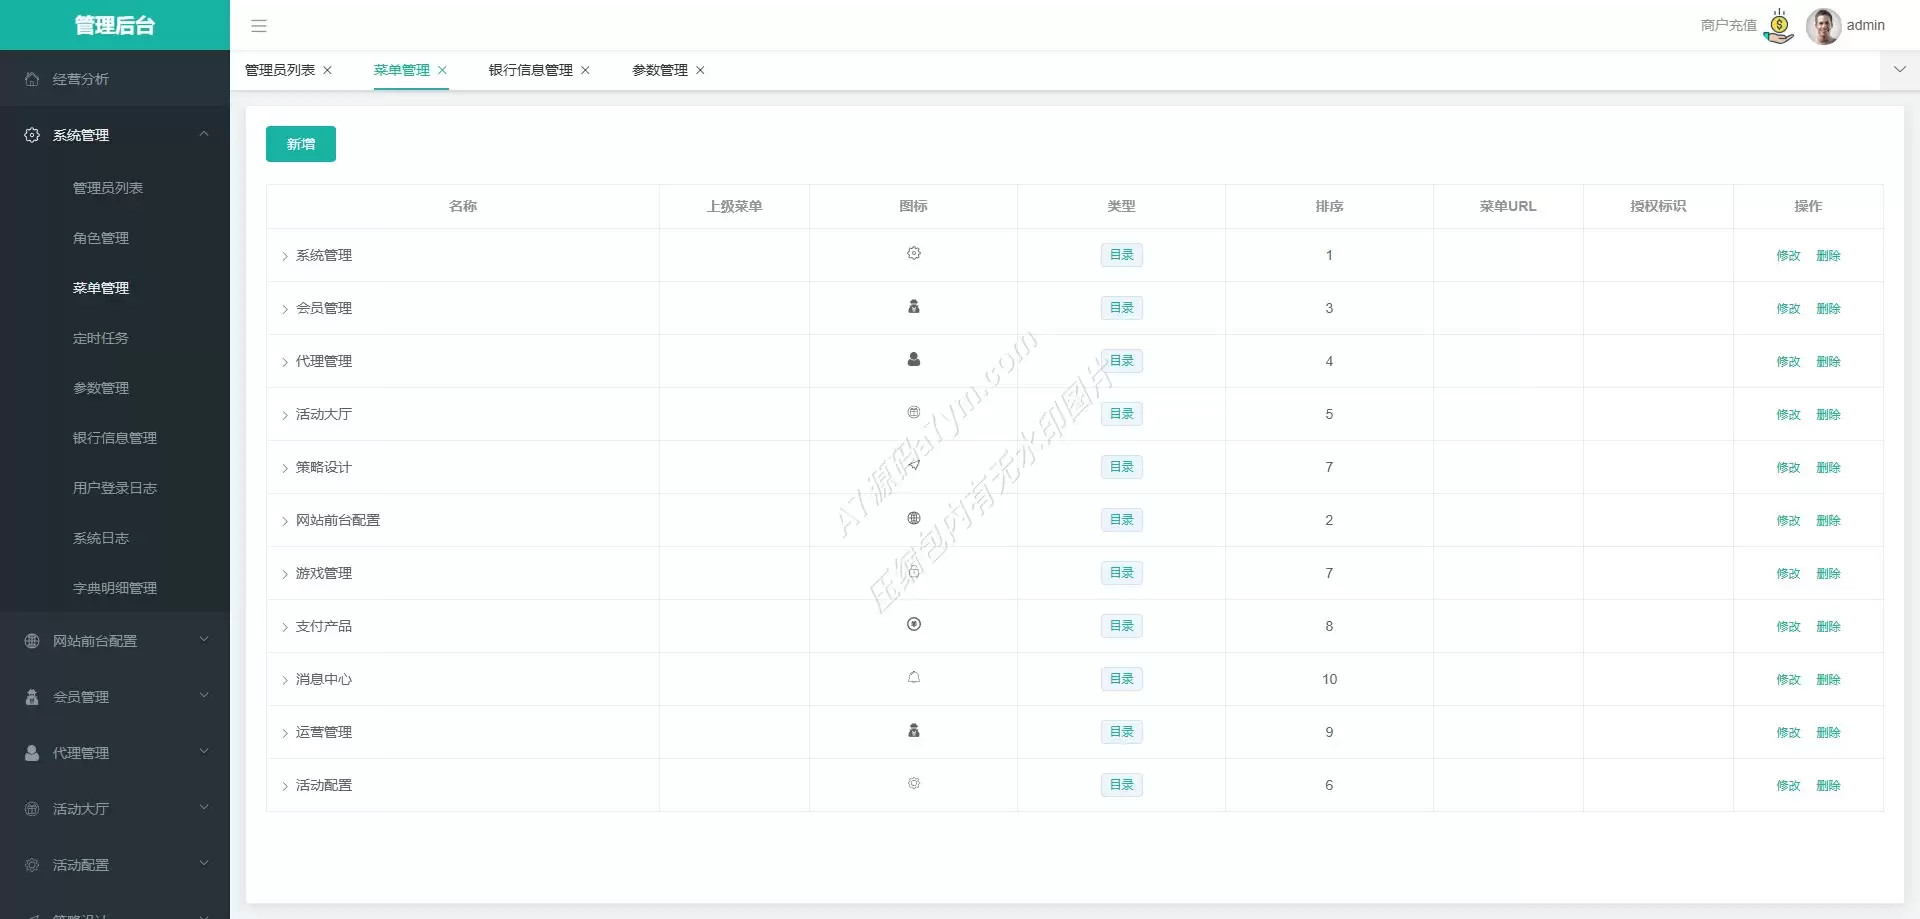The height and width of the screenshot is (919, 1920).
Task: Switch to the 银行信息管理 tab
Action: pyautogui.click(x=530, y=70)
